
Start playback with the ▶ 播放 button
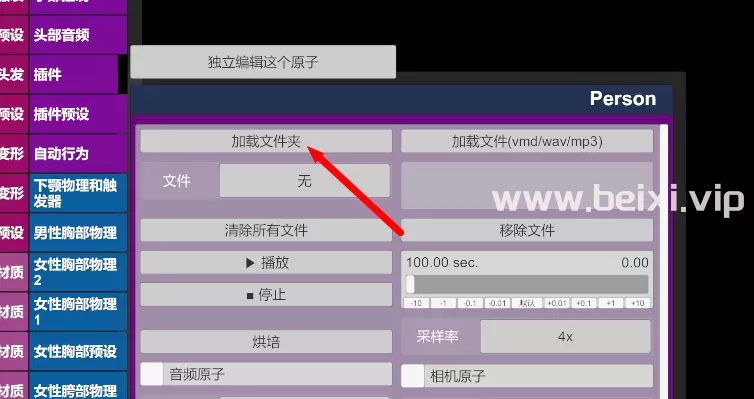point(266,262)
